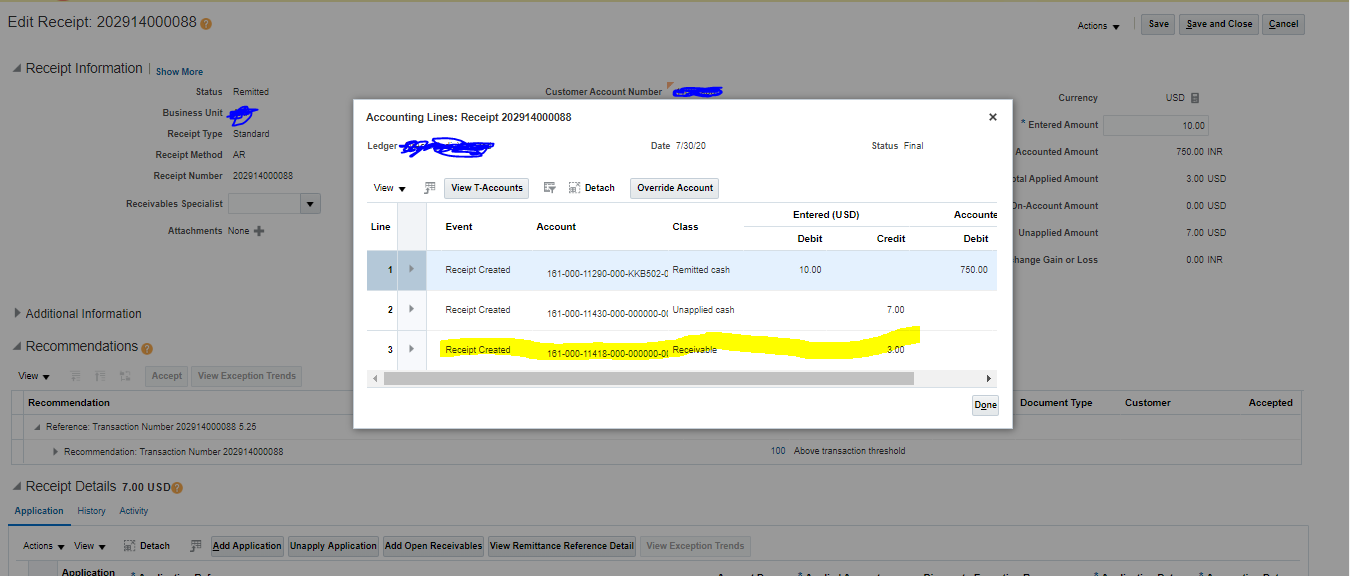Expand accounting line 3 details arrow
This screenshot has width=1350, height=576.
point(412,350)
